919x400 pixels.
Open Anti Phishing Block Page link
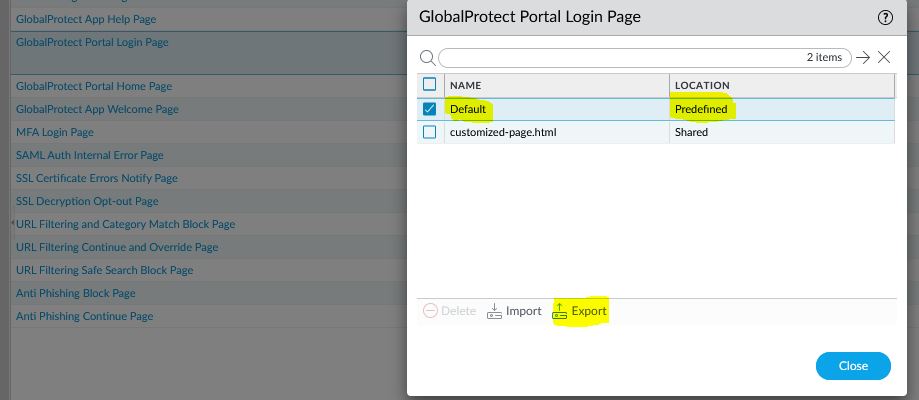tap(76, 293)
